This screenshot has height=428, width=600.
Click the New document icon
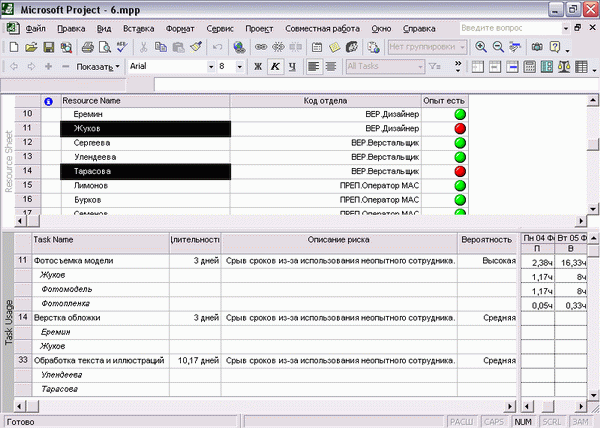click(14, 47)
